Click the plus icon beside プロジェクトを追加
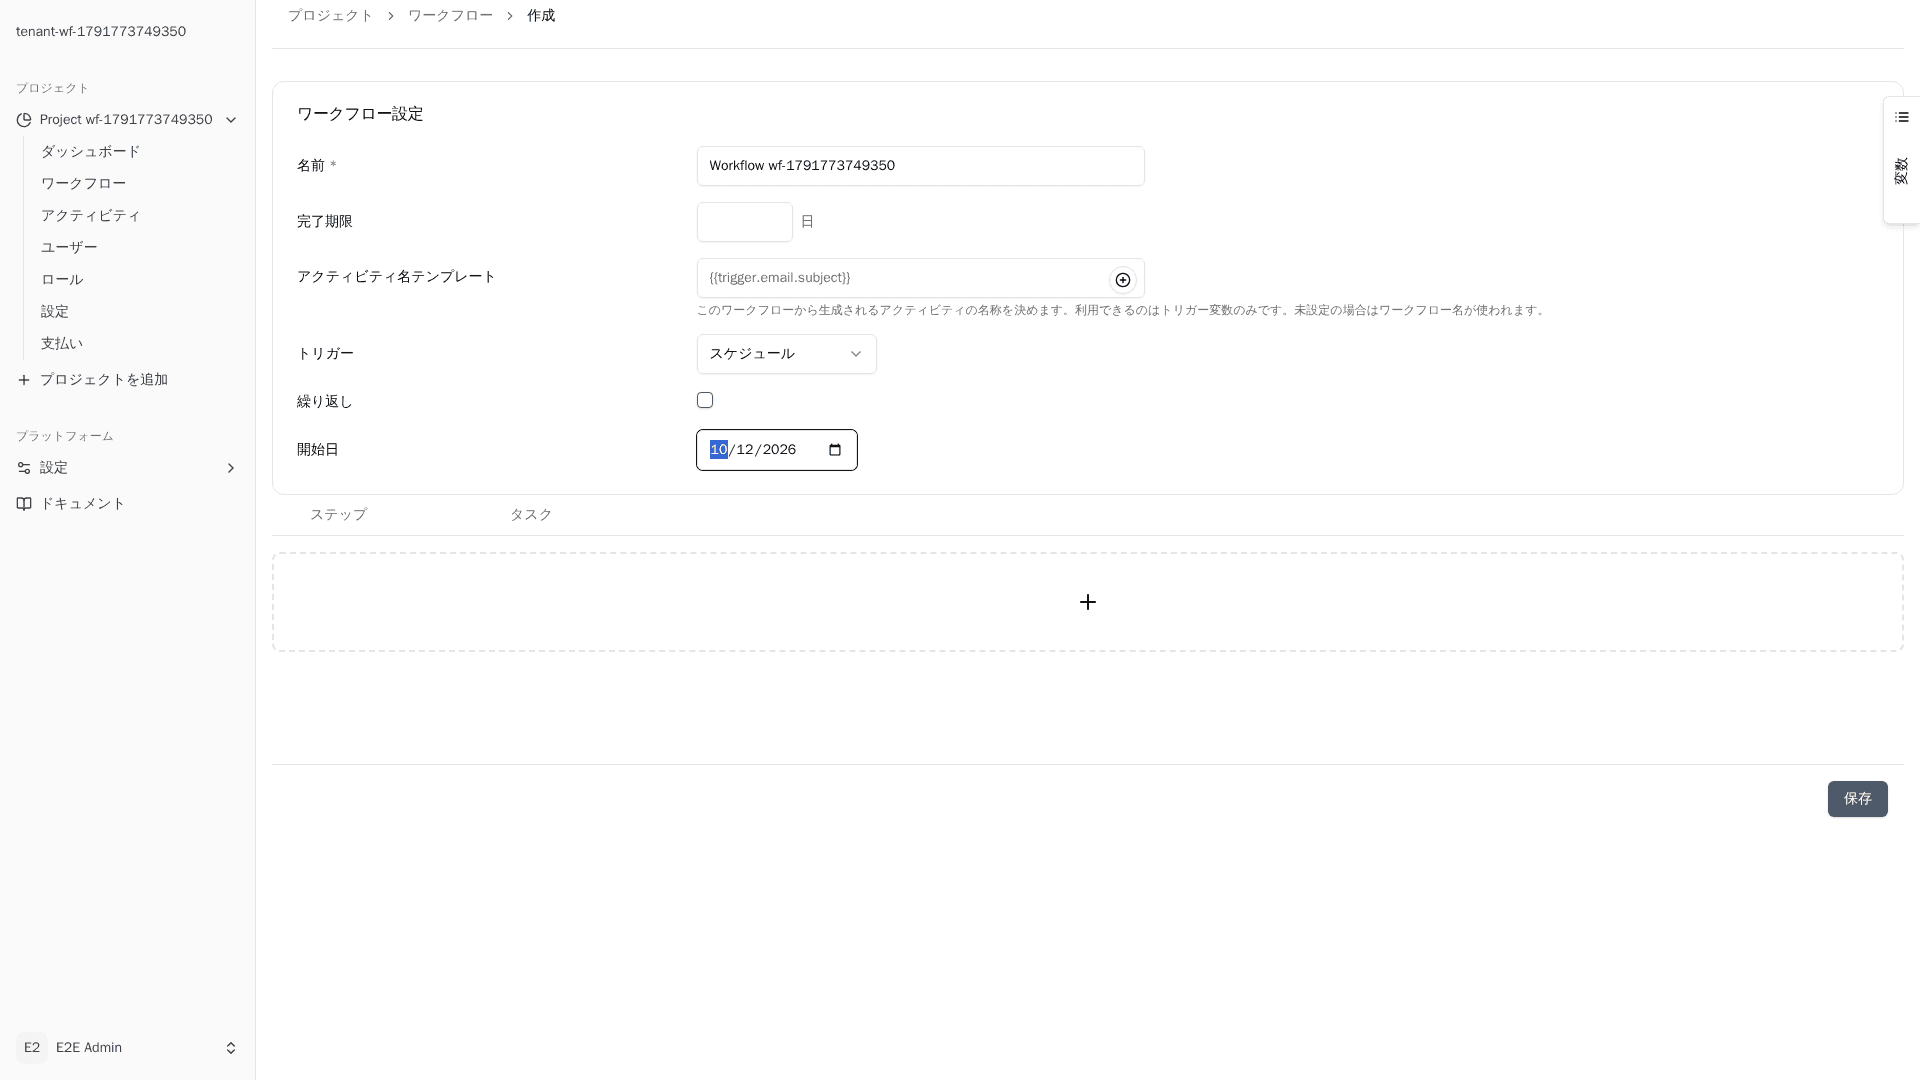The image size is (1920, 1080). (24, 380)
